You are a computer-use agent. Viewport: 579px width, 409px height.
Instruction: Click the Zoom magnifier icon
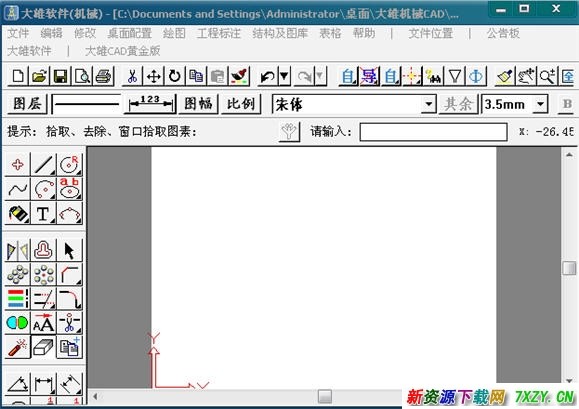click(x=547, y=76)
